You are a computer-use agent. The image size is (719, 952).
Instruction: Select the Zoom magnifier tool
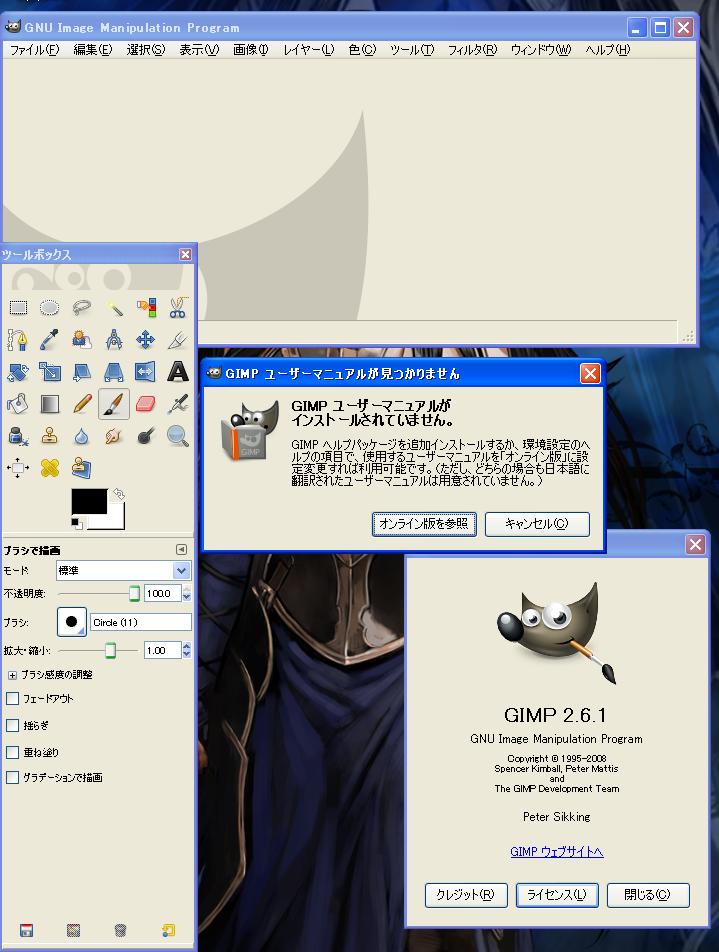click(177, 436)
